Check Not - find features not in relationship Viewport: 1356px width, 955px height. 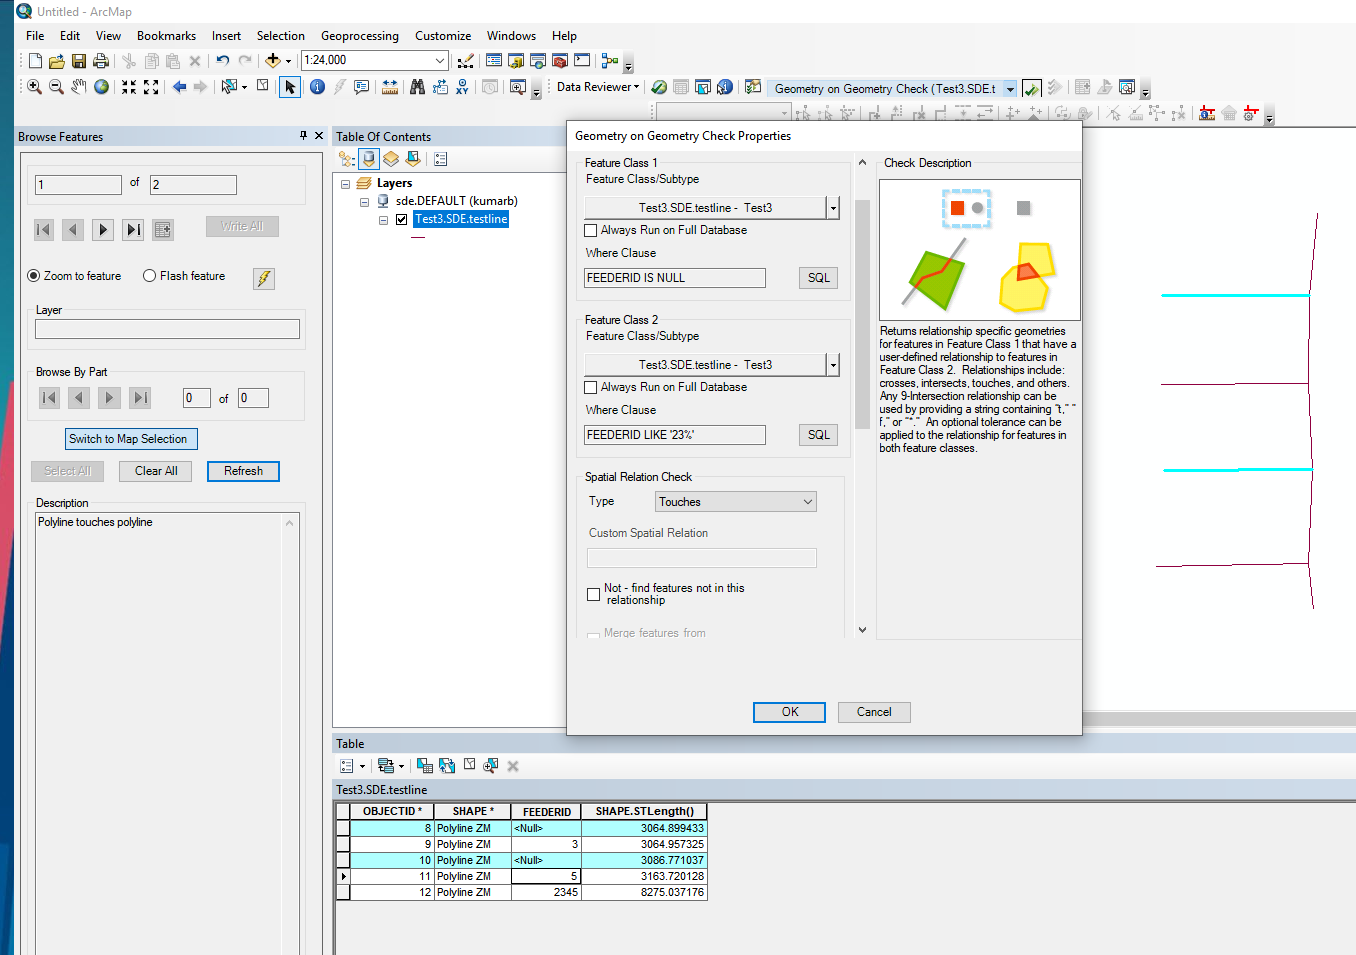click(x=593, y=594)
